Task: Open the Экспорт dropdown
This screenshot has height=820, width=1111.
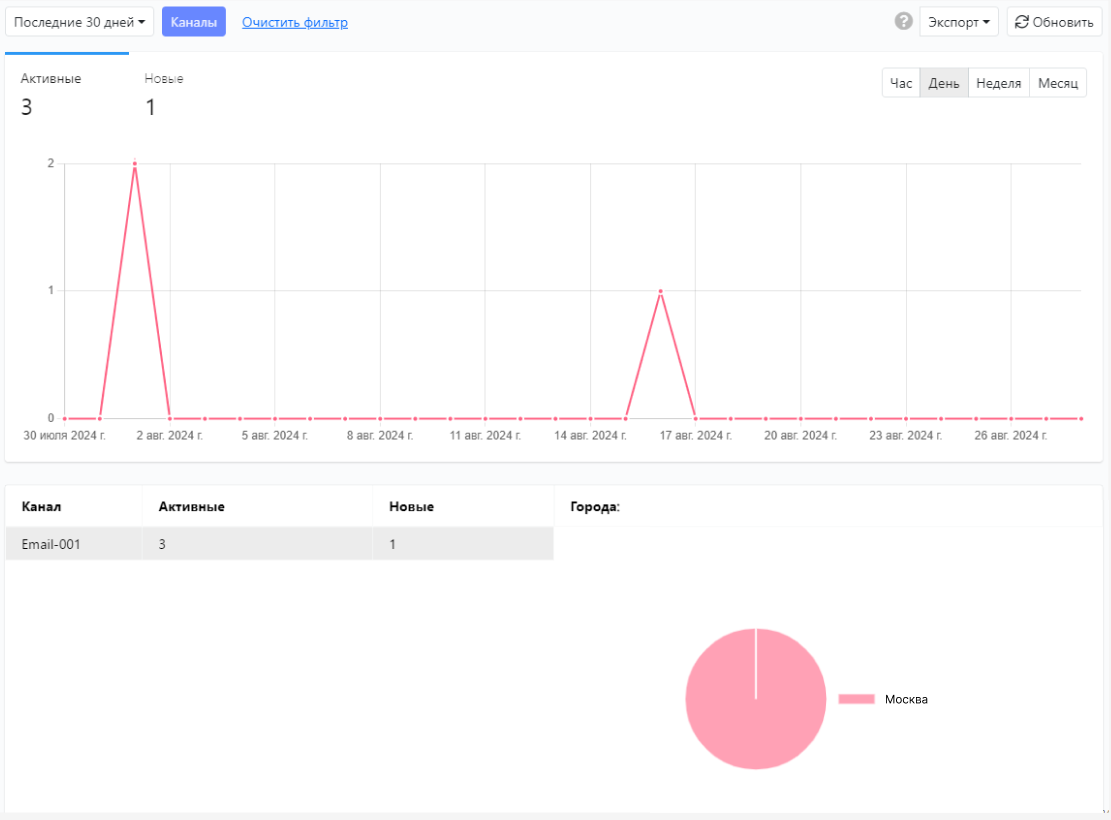Action: (959, 22)
